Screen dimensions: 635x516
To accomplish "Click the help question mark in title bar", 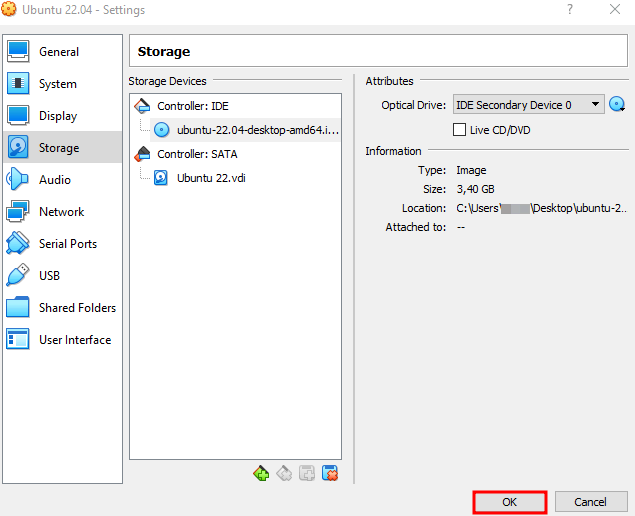I will (569, 9).
